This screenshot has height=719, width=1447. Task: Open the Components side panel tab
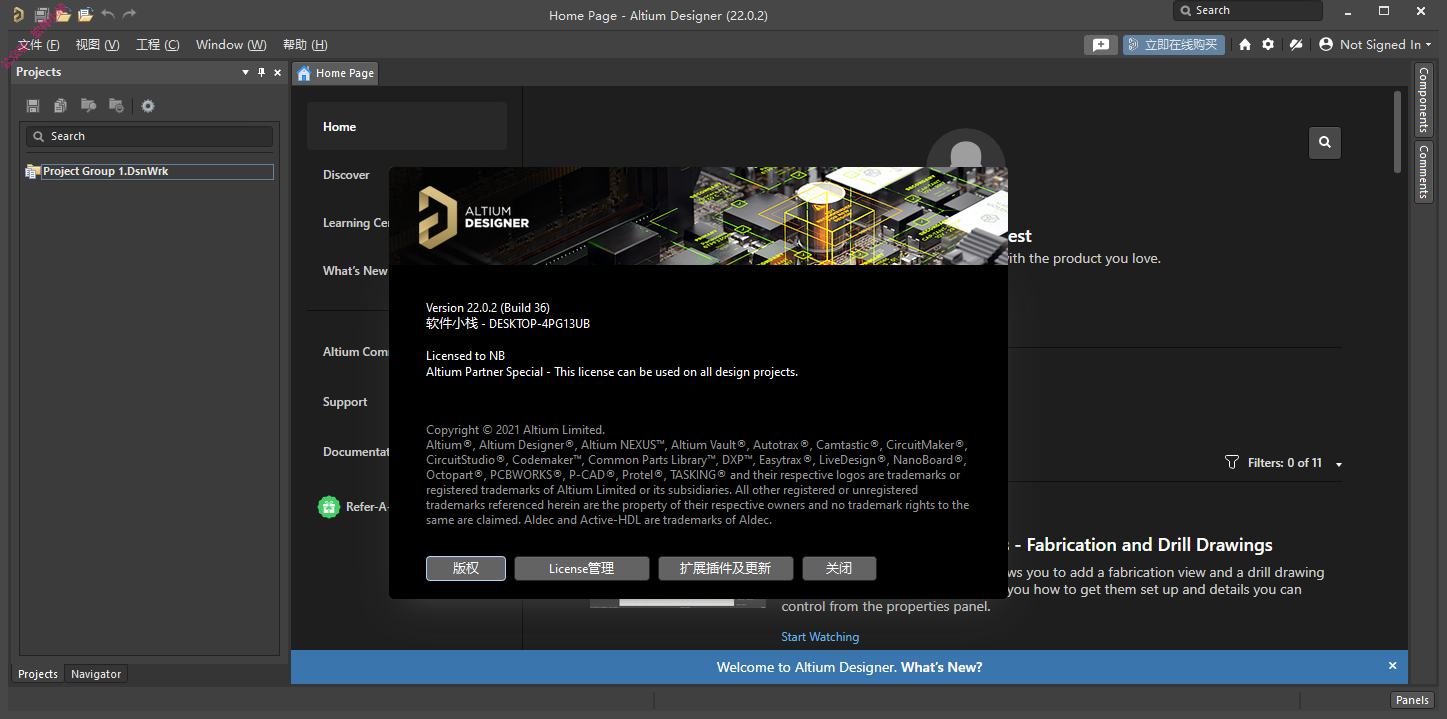coord(1423,101)
